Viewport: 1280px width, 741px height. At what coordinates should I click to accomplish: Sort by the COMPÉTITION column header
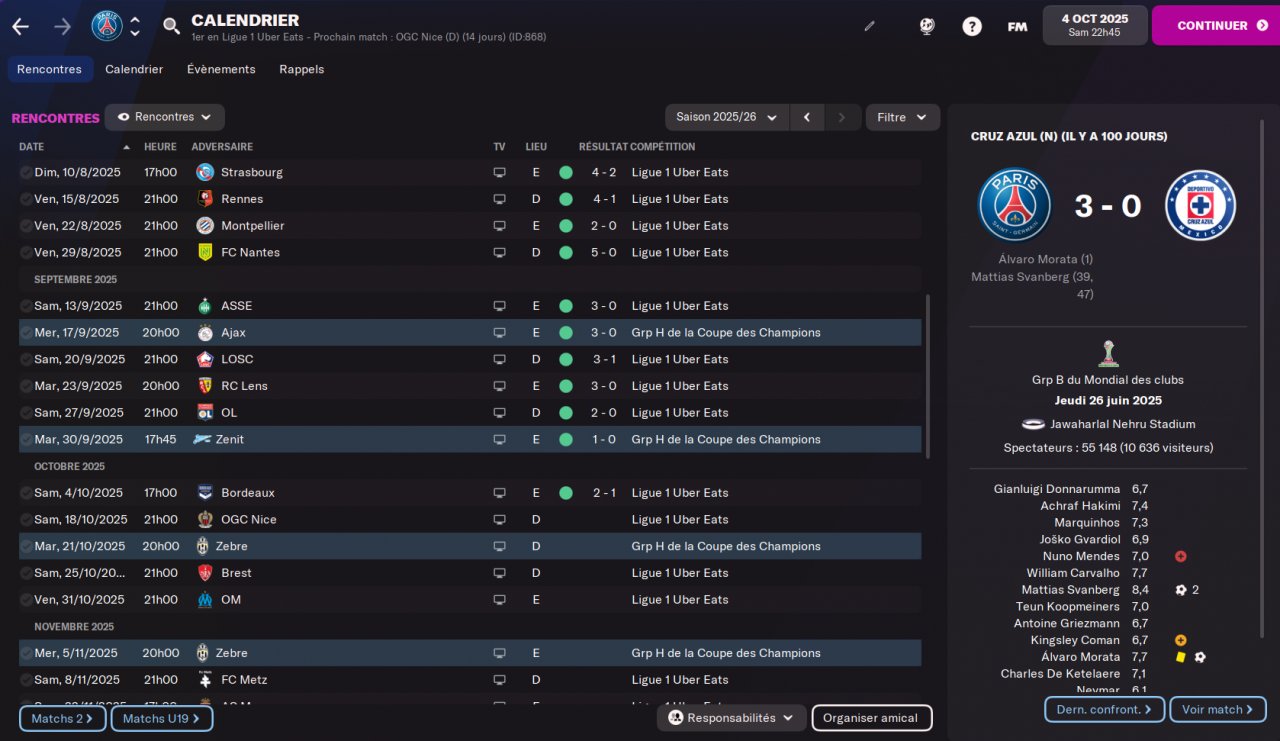(x=663, y=147)
